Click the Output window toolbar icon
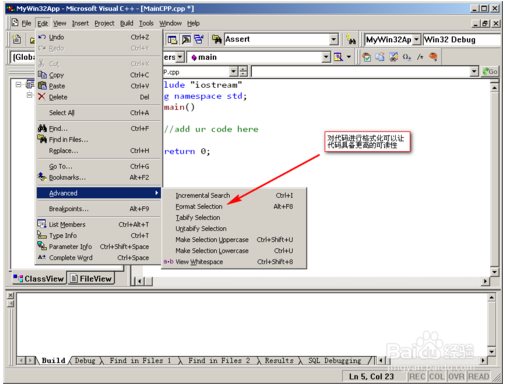Viewport: 505px width, 387px height. coord(186,40)
